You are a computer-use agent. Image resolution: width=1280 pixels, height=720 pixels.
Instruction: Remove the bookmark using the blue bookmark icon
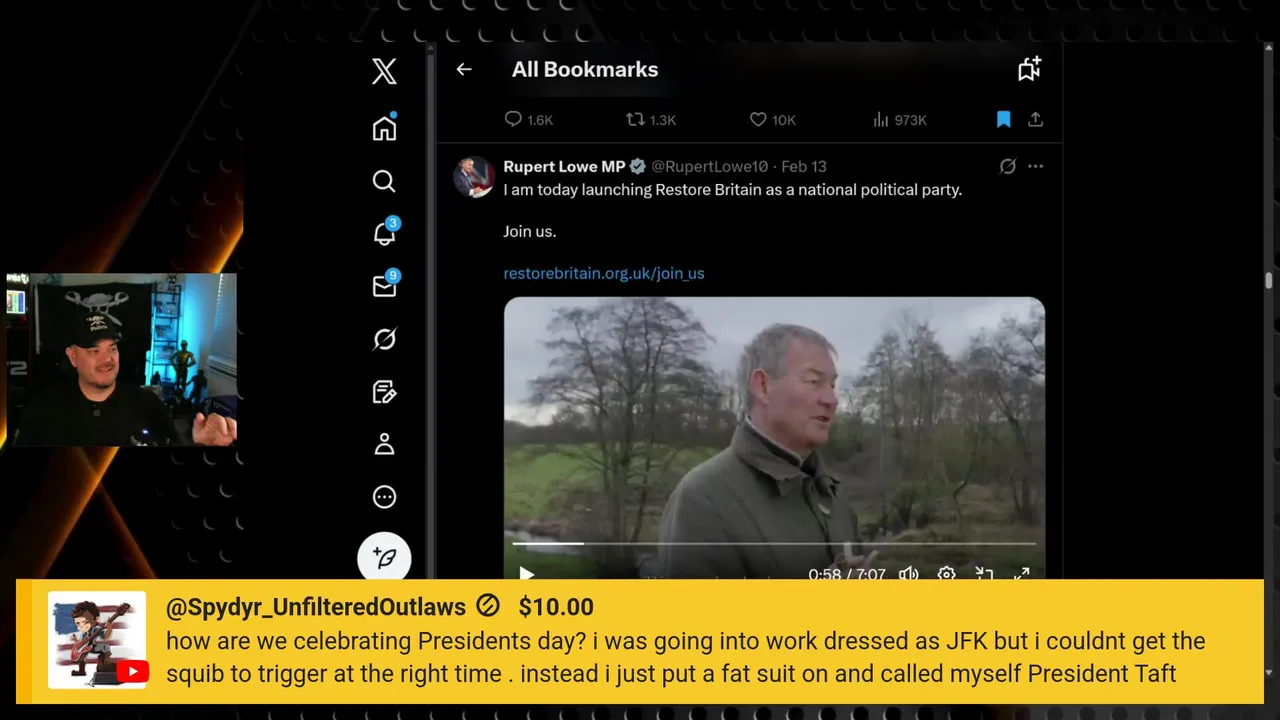1004,120
